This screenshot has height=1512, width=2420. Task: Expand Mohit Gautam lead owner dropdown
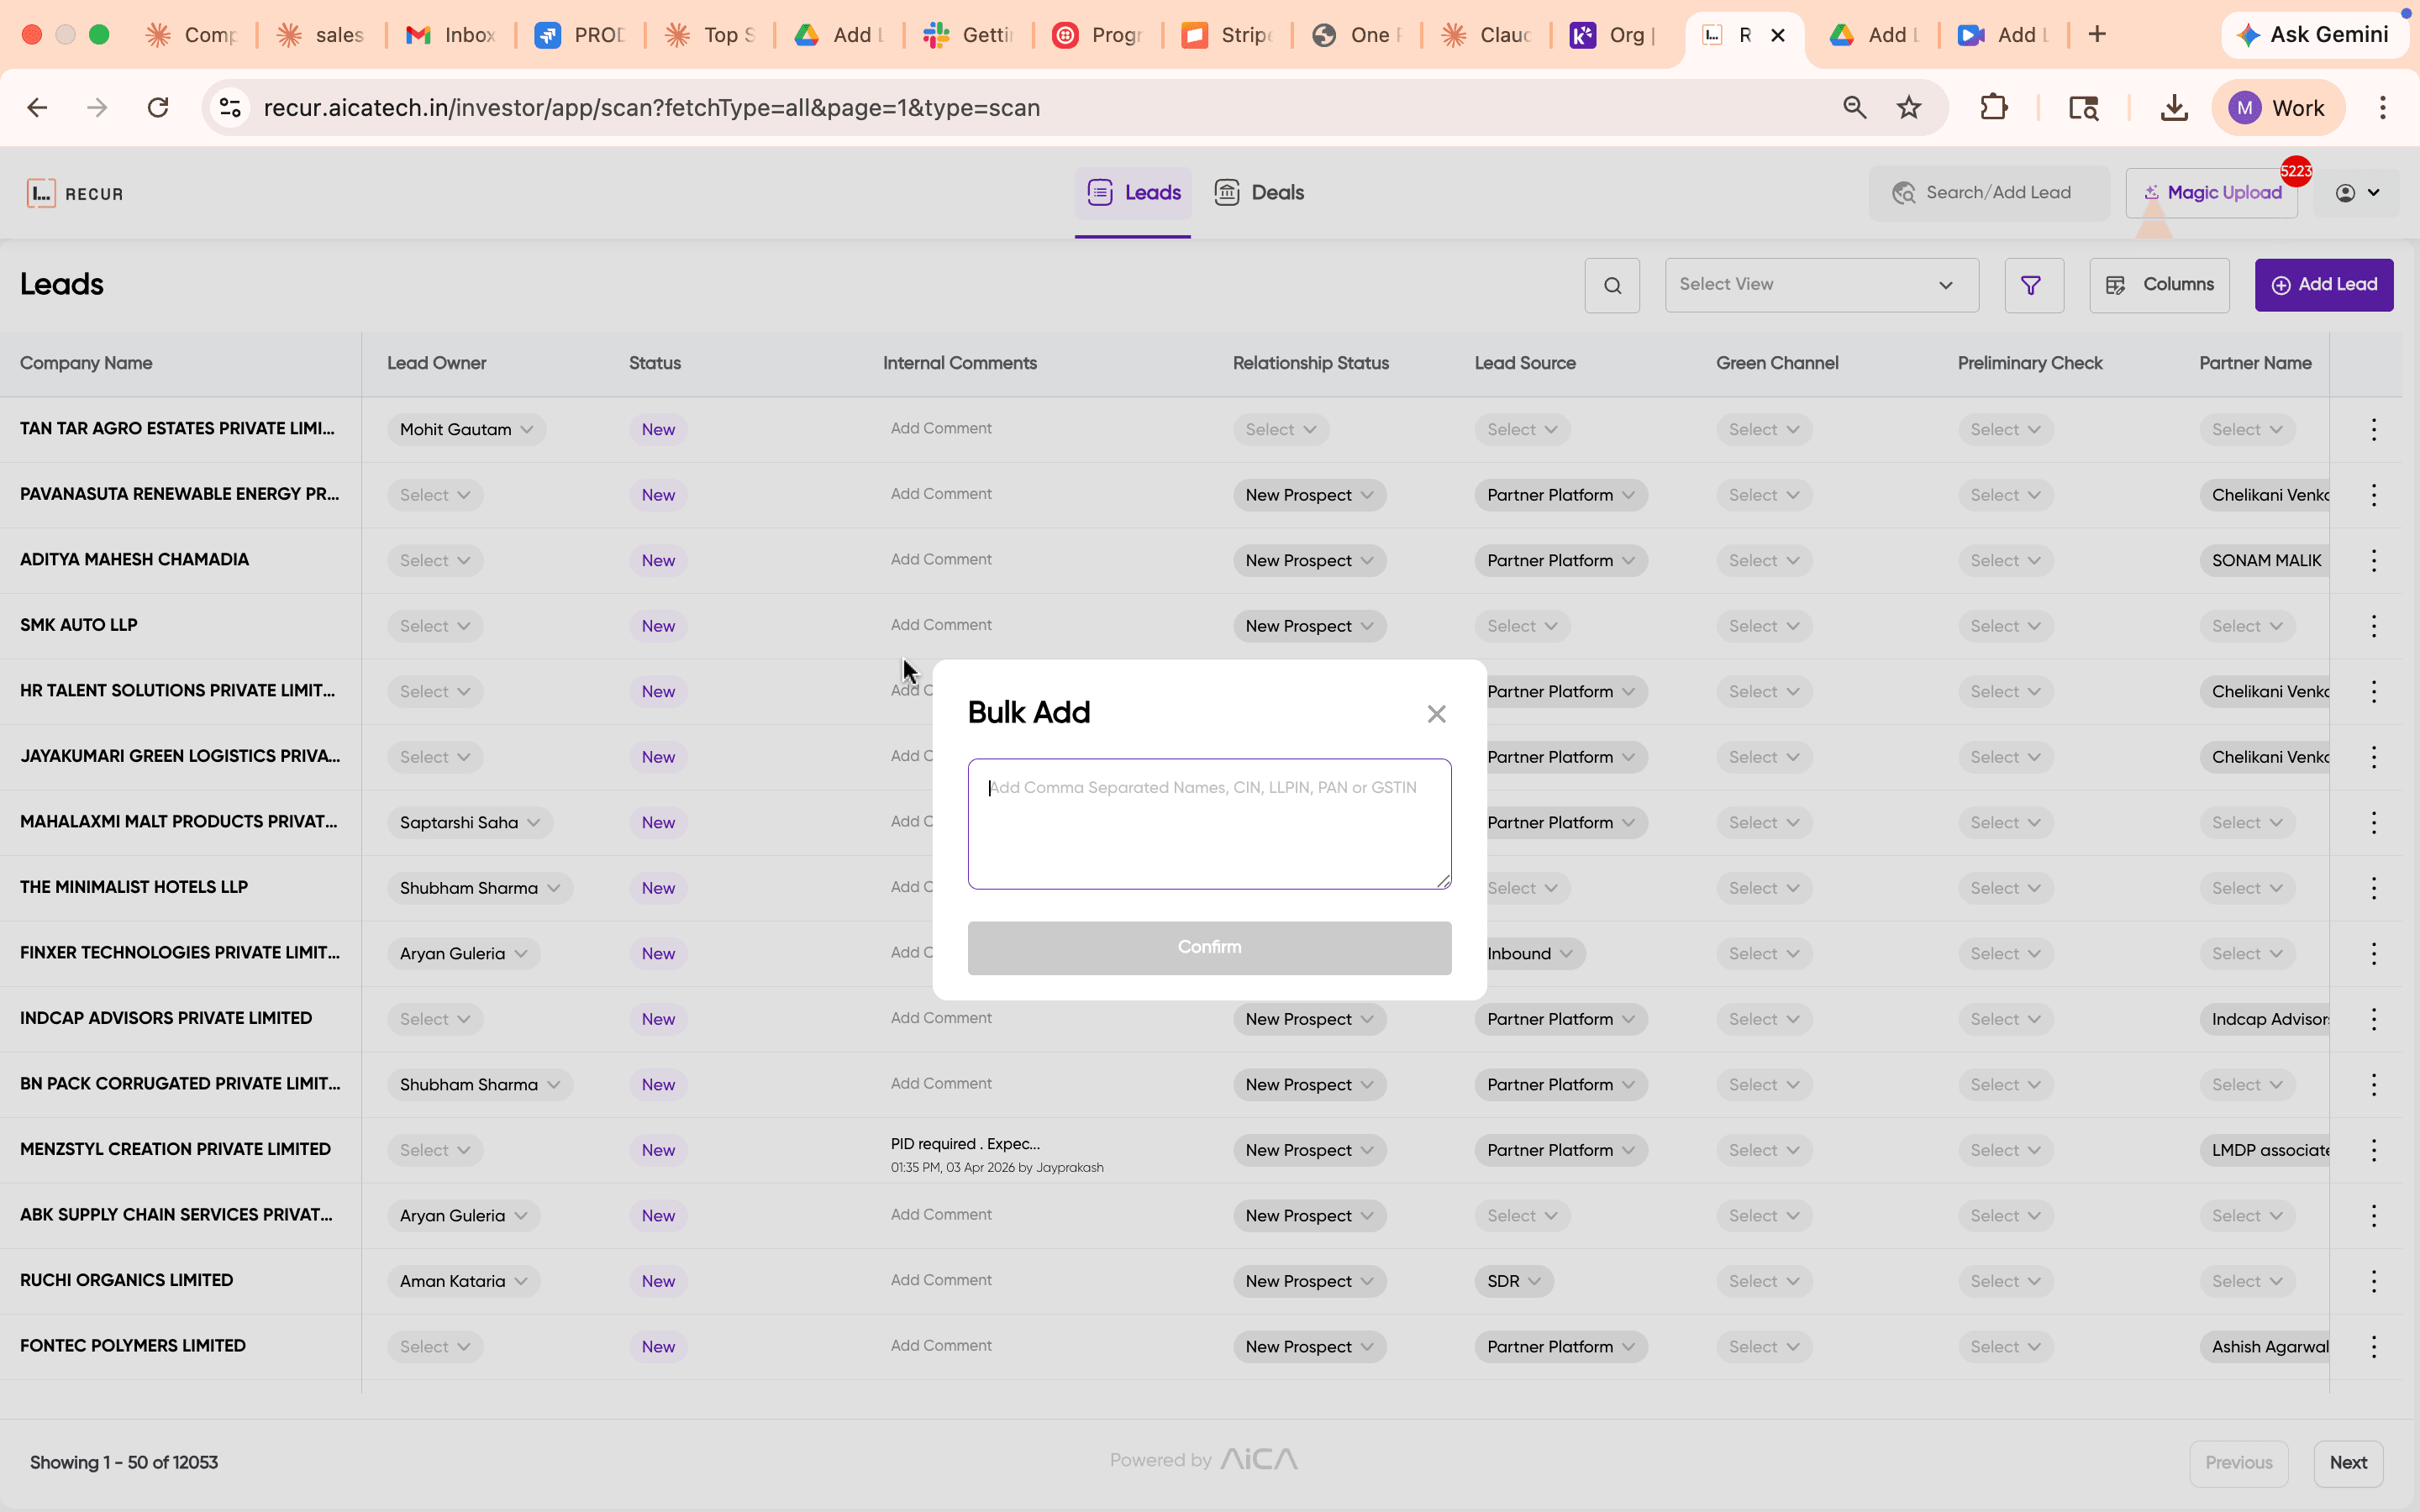pos(528,429)
